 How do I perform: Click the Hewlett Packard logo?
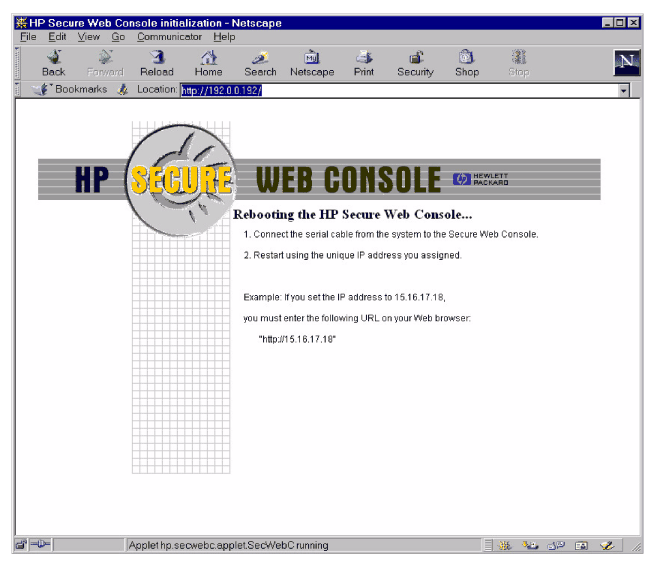[x=480, y=179]
